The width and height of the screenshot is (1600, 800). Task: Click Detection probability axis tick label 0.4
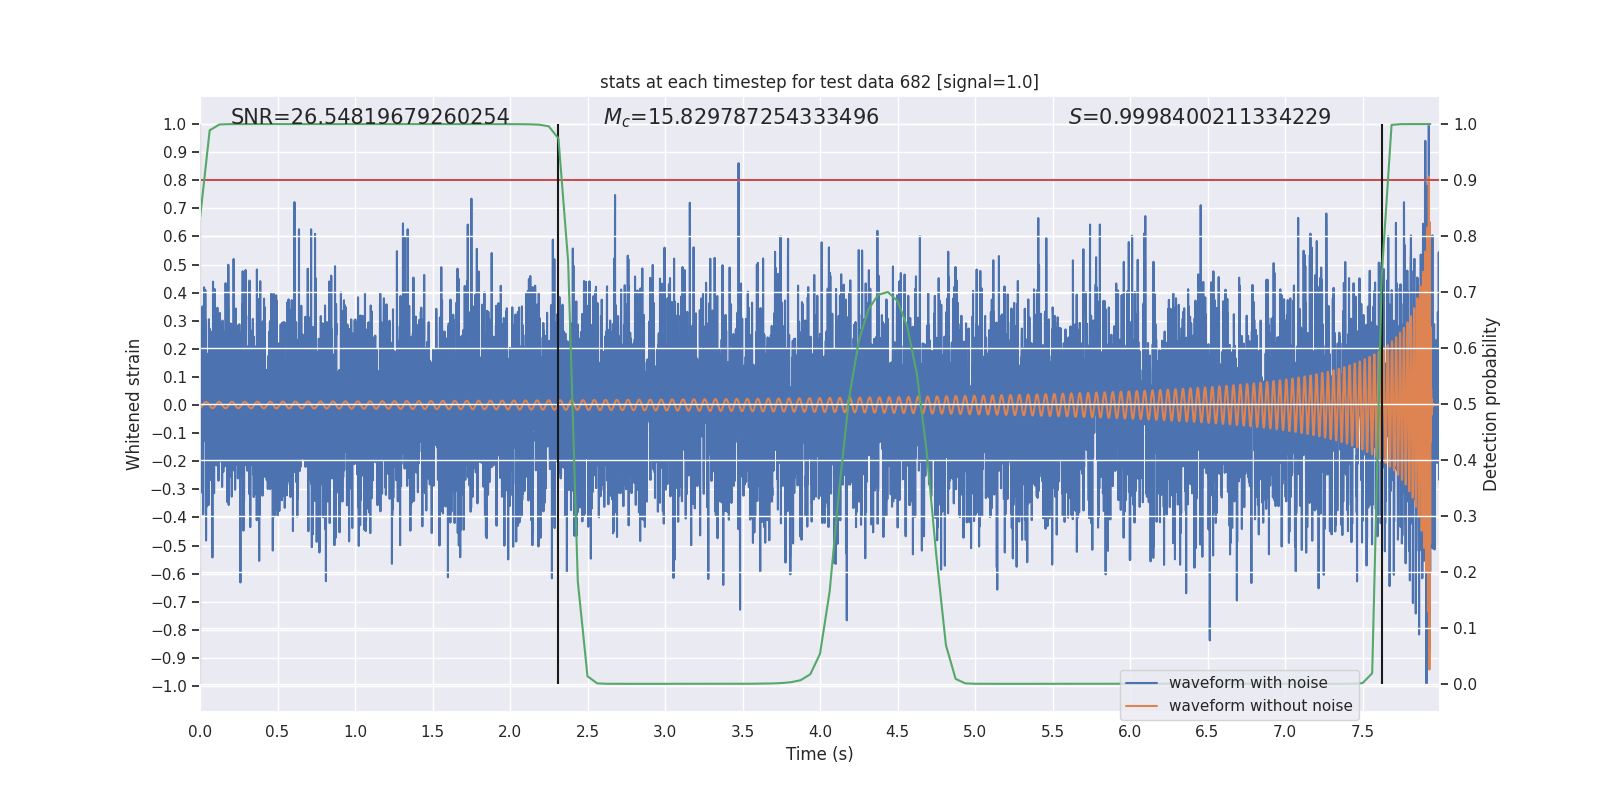[x=1465, y=460]
